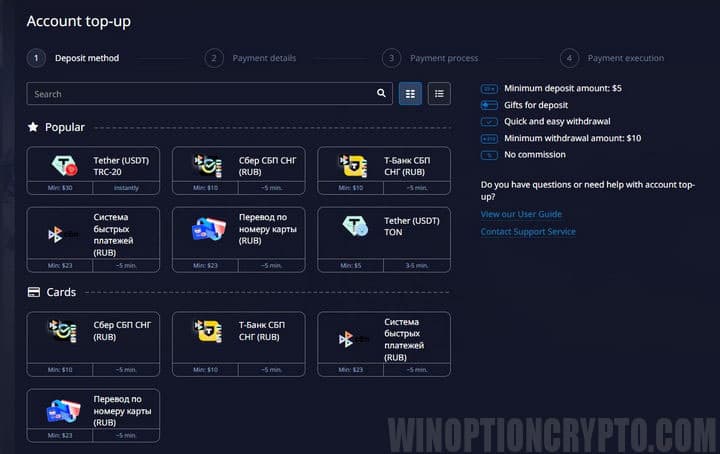Choose Т-Банк СБП СНГ icon in Cards section
The width and height of the screenshot is (720, 454).
pyautogui.click(x=209, y=331)
